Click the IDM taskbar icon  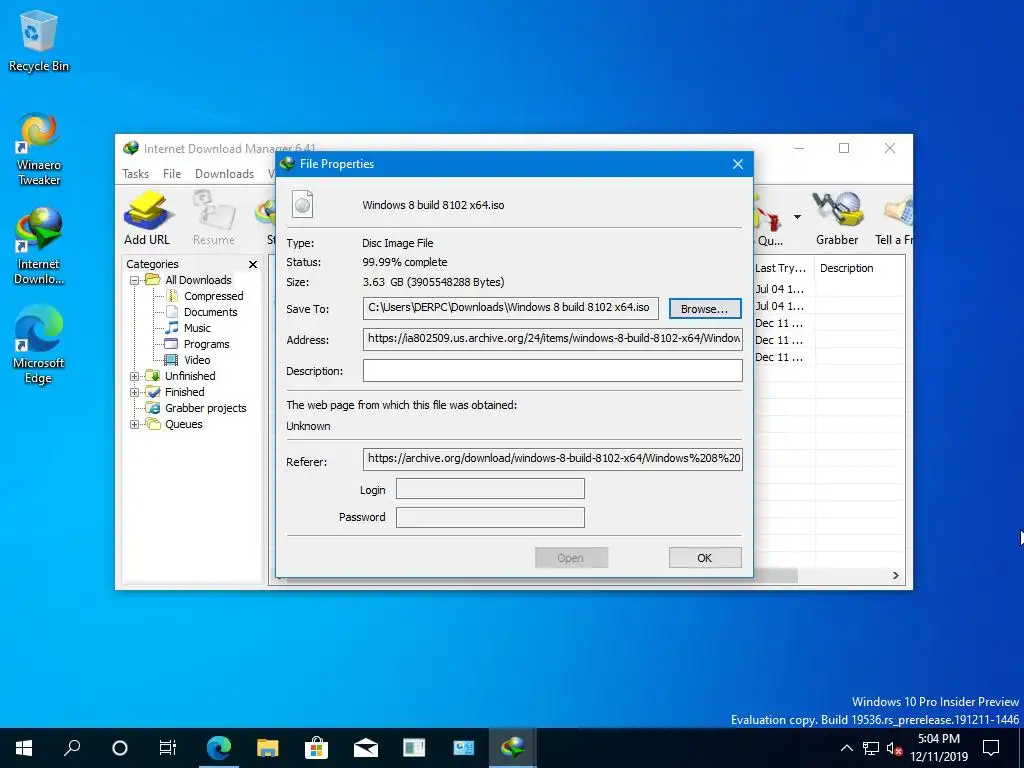click(x=513, y=748)
